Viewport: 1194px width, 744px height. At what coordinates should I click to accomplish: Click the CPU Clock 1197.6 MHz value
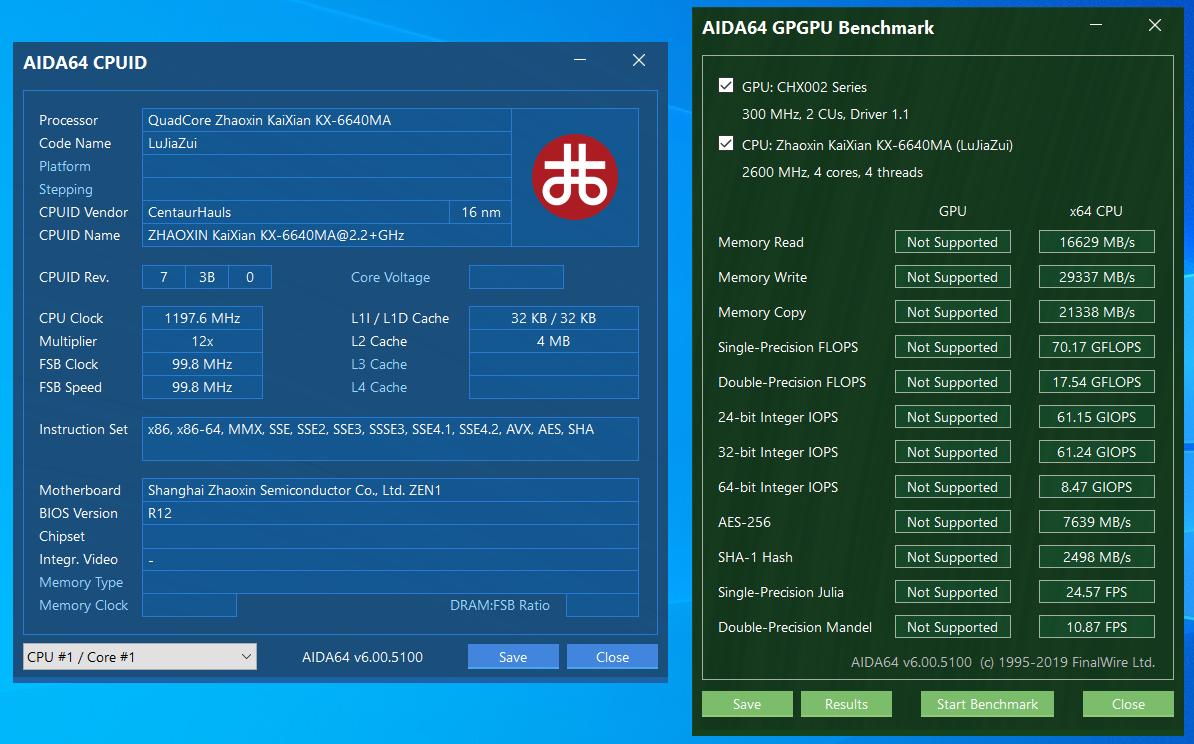202,318
